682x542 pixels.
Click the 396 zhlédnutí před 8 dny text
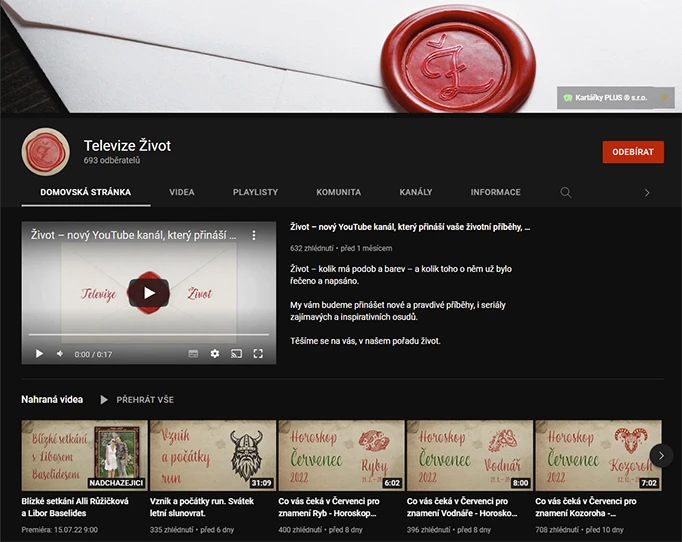[449, 530]
